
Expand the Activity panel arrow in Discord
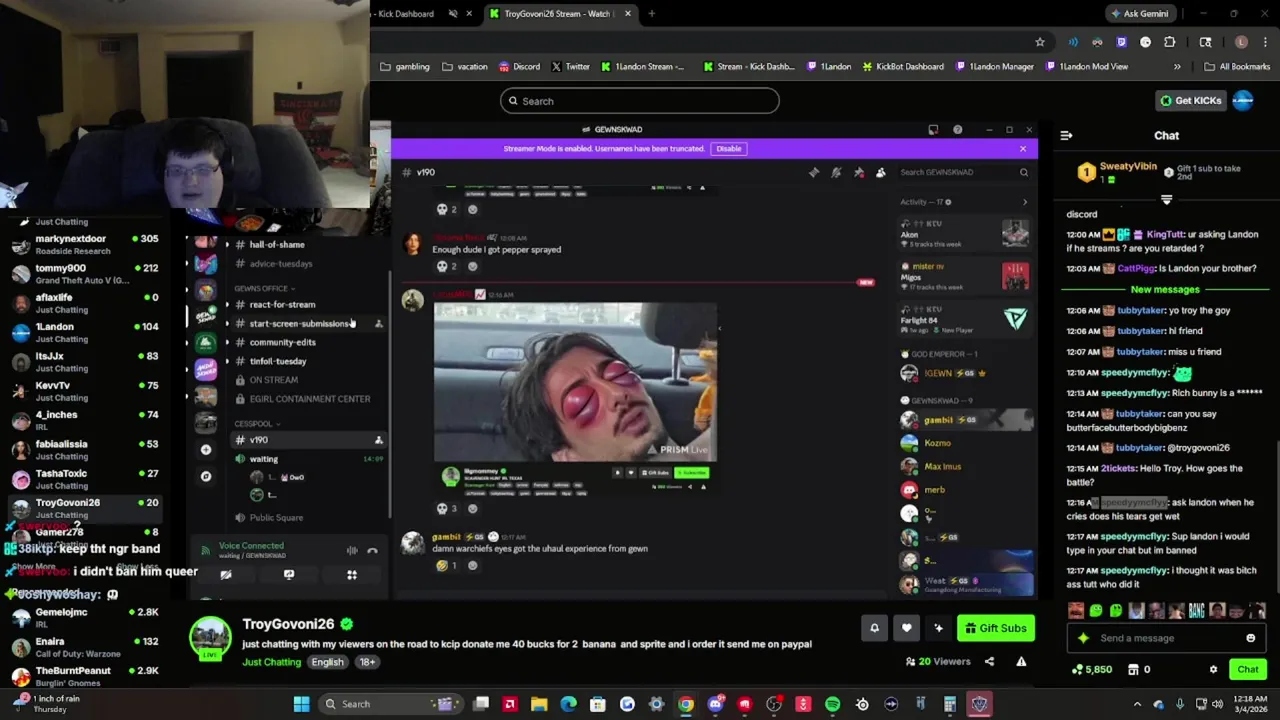coord(1024,202)
